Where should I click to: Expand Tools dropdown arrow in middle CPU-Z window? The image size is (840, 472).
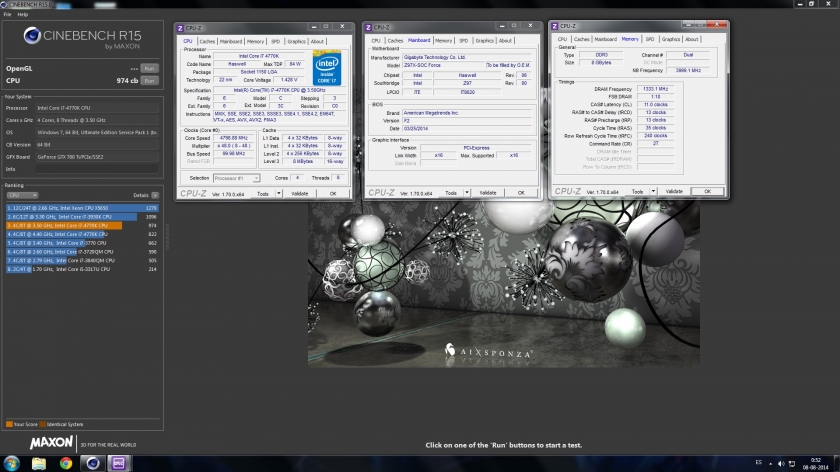click(x=467, y=193)
